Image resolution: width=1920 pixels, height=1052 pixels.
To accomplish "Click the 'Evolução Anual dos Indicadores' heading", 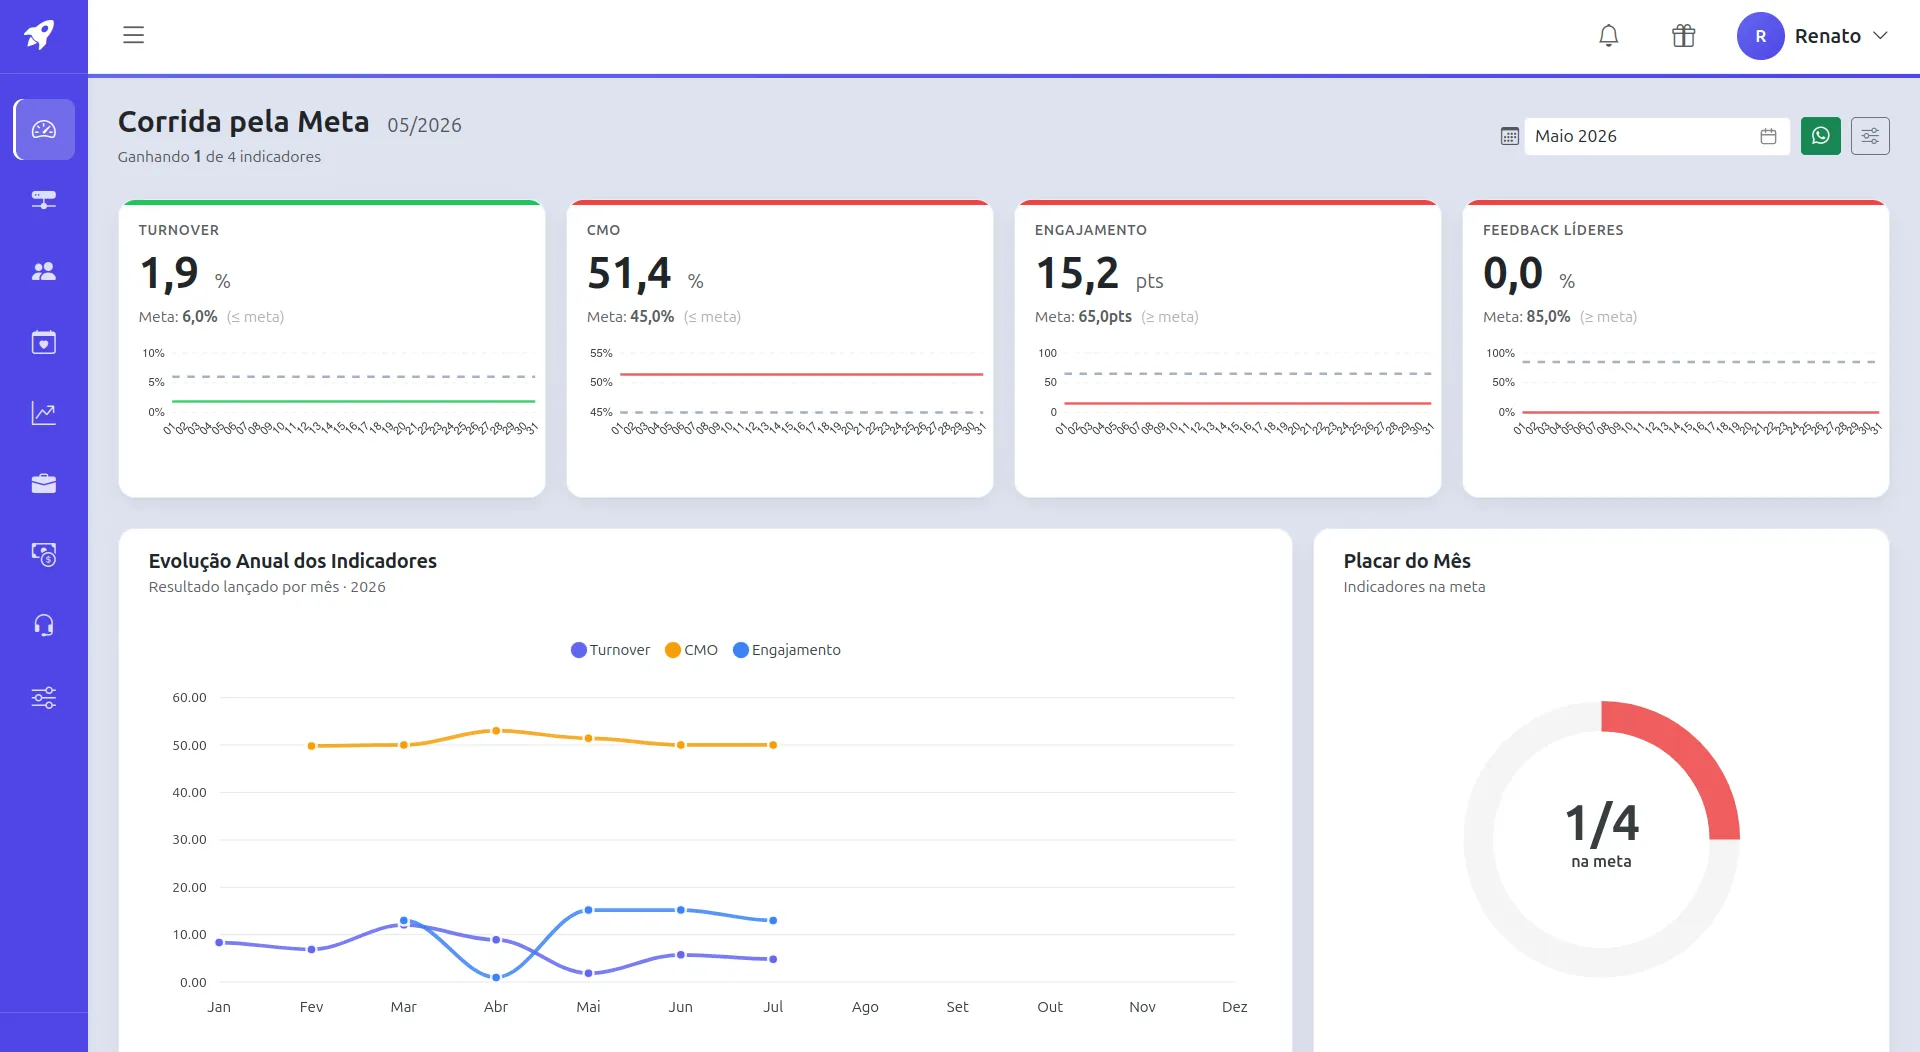I will [x=293, y=561].
